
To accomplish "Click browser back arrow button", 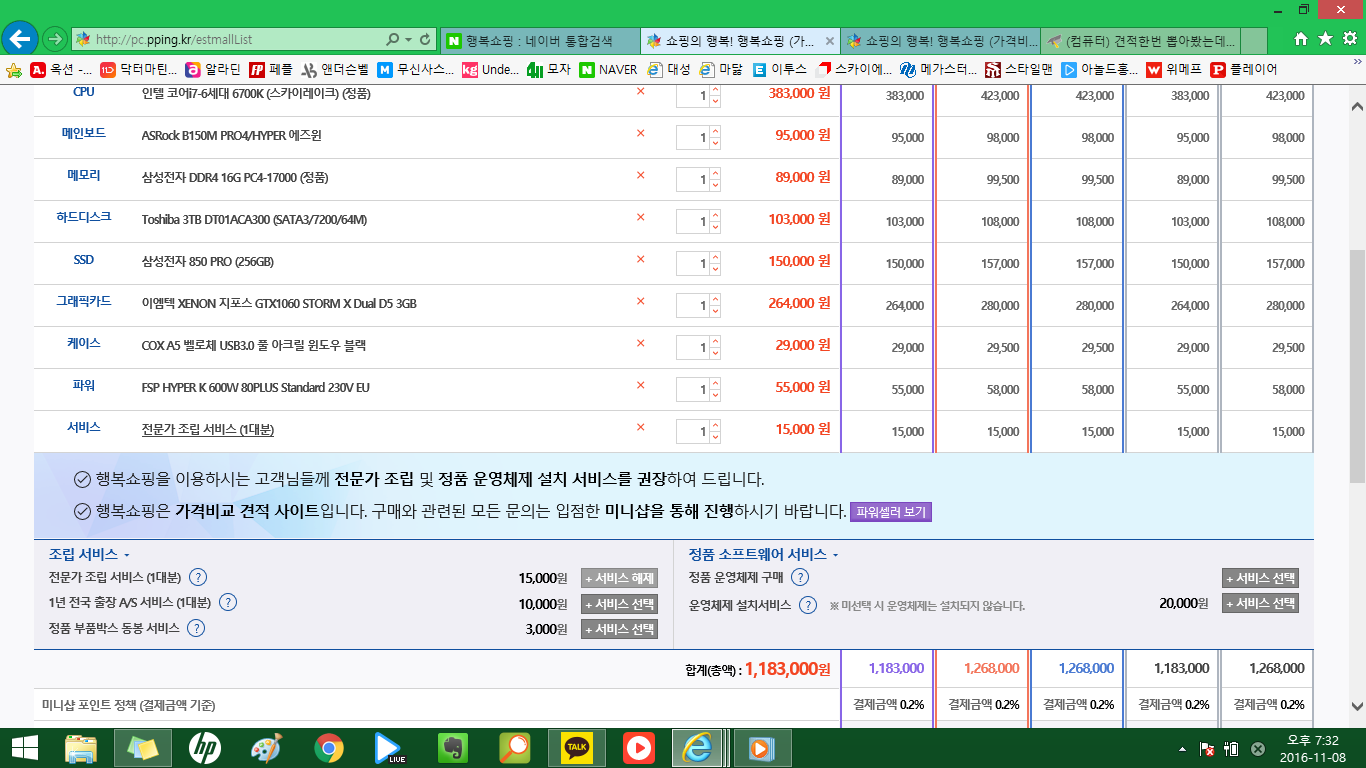I will click(20, 39).
